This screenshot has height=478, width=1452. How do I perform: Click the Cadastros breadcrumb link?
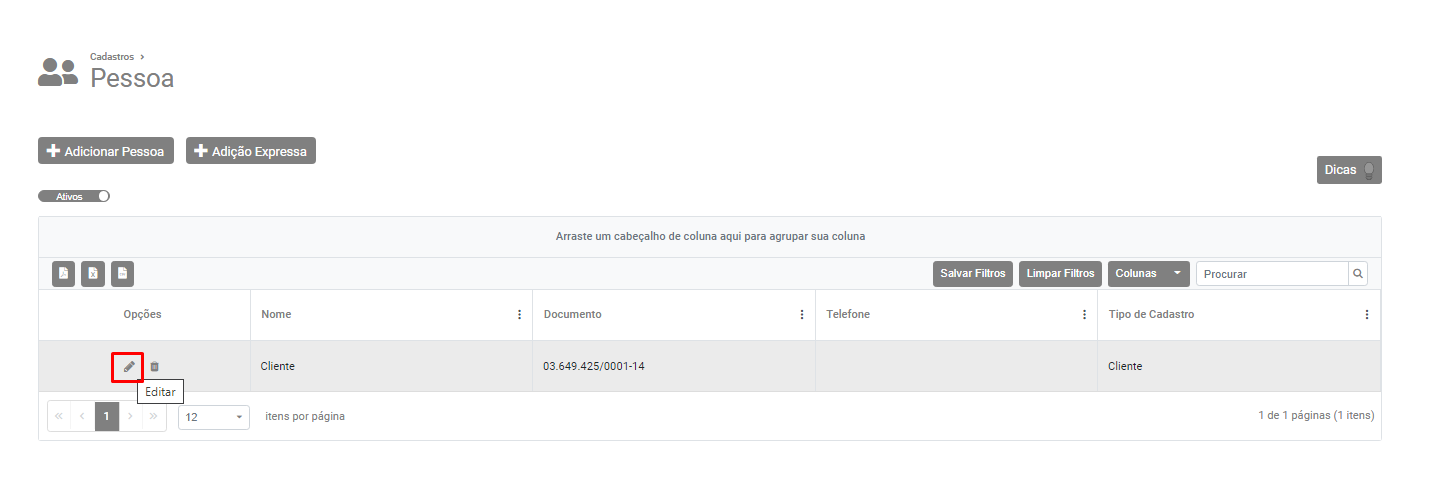112,57
